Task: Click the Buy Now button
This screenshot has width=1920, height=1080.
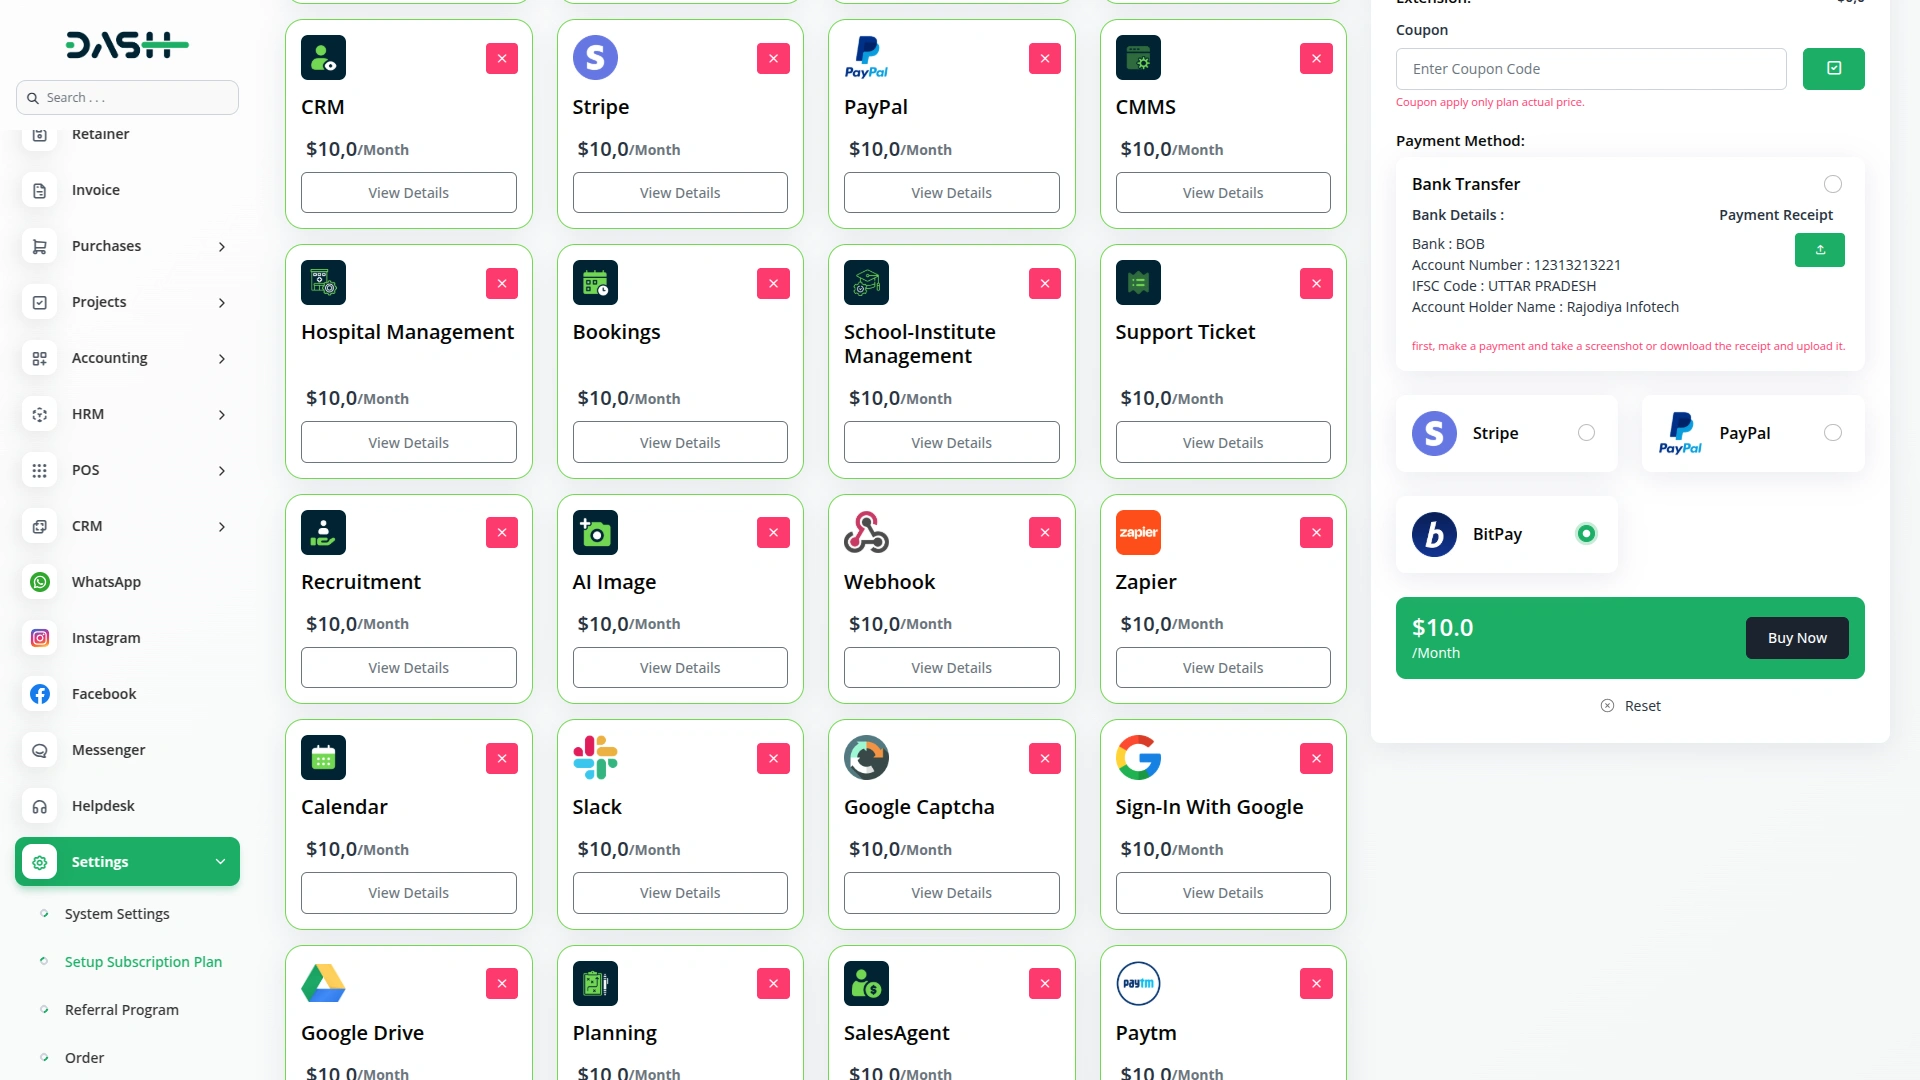Action: pyautogui.click(x=1797, y=637)
